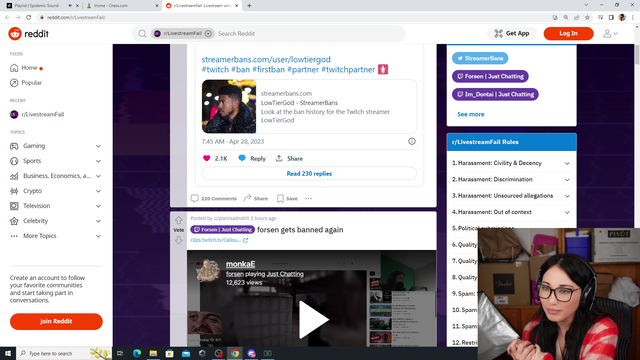Downvote the forsen gets banned post
Viewport: 640px width, 360px height.
point(178,240)
